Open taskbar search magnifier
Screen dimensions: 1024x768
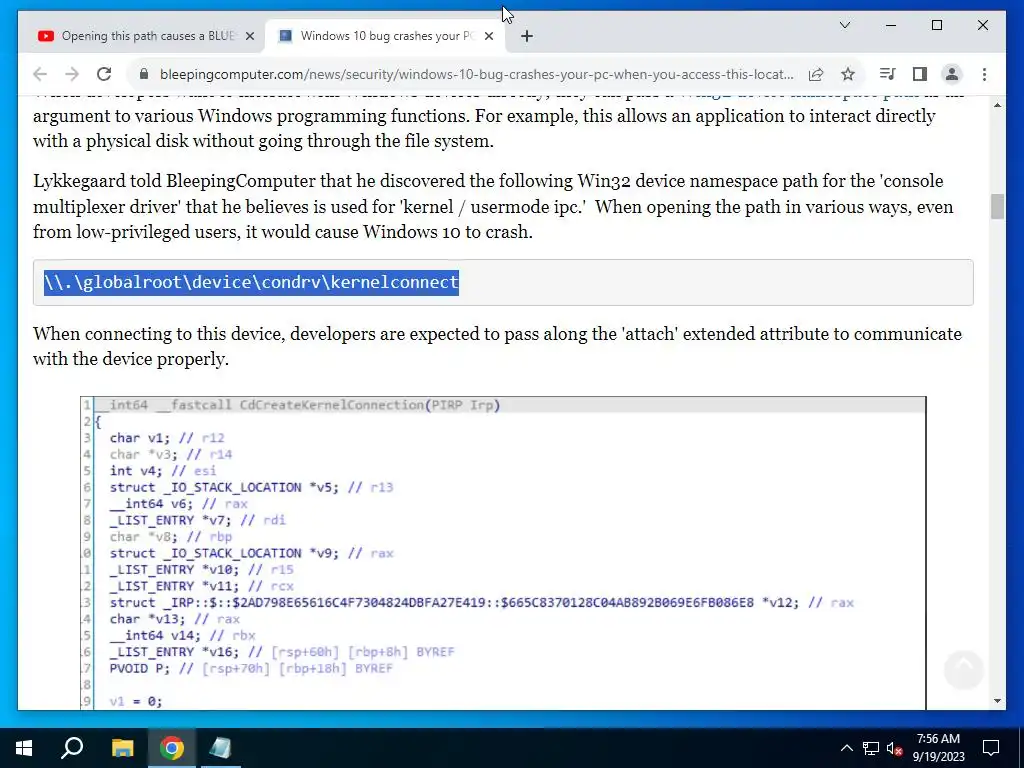pos(72,748)
